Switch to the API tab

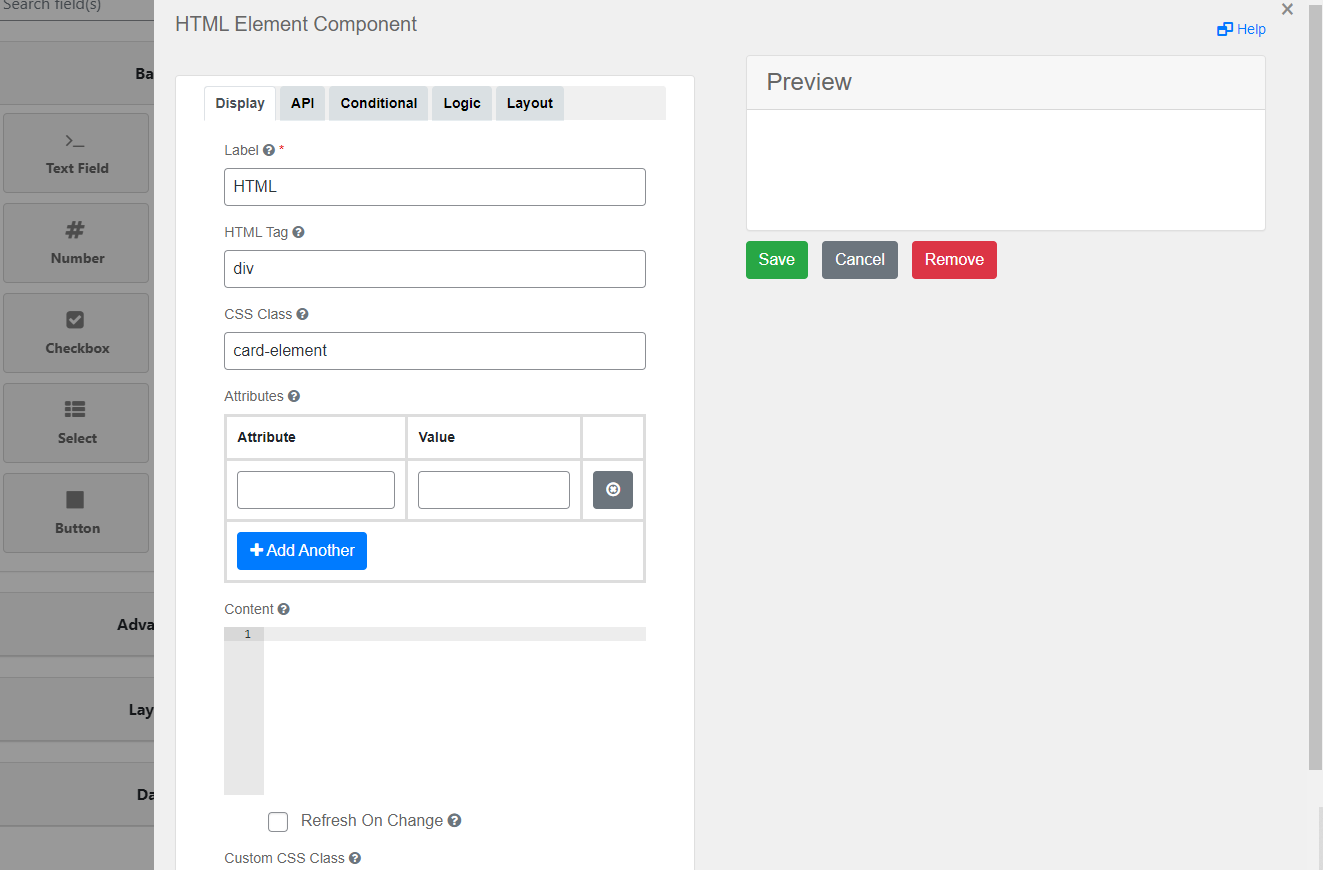point(302,103)
